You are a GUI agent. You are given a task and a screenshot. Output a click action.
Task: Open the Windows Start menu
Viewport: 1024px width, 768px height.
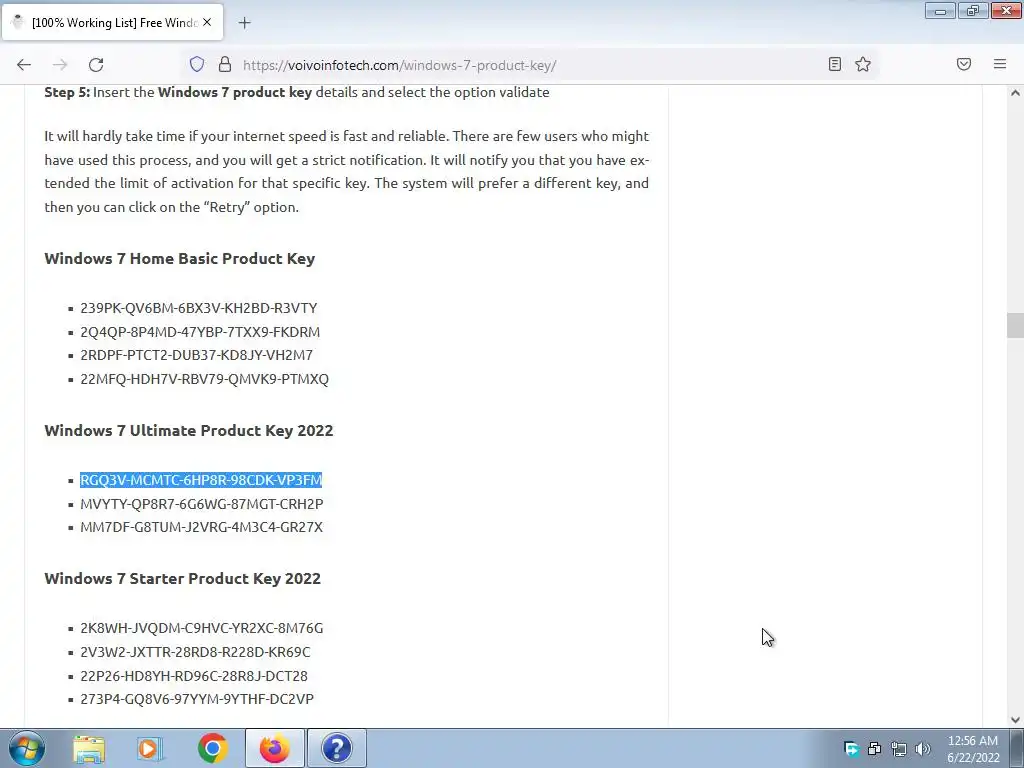26,748
